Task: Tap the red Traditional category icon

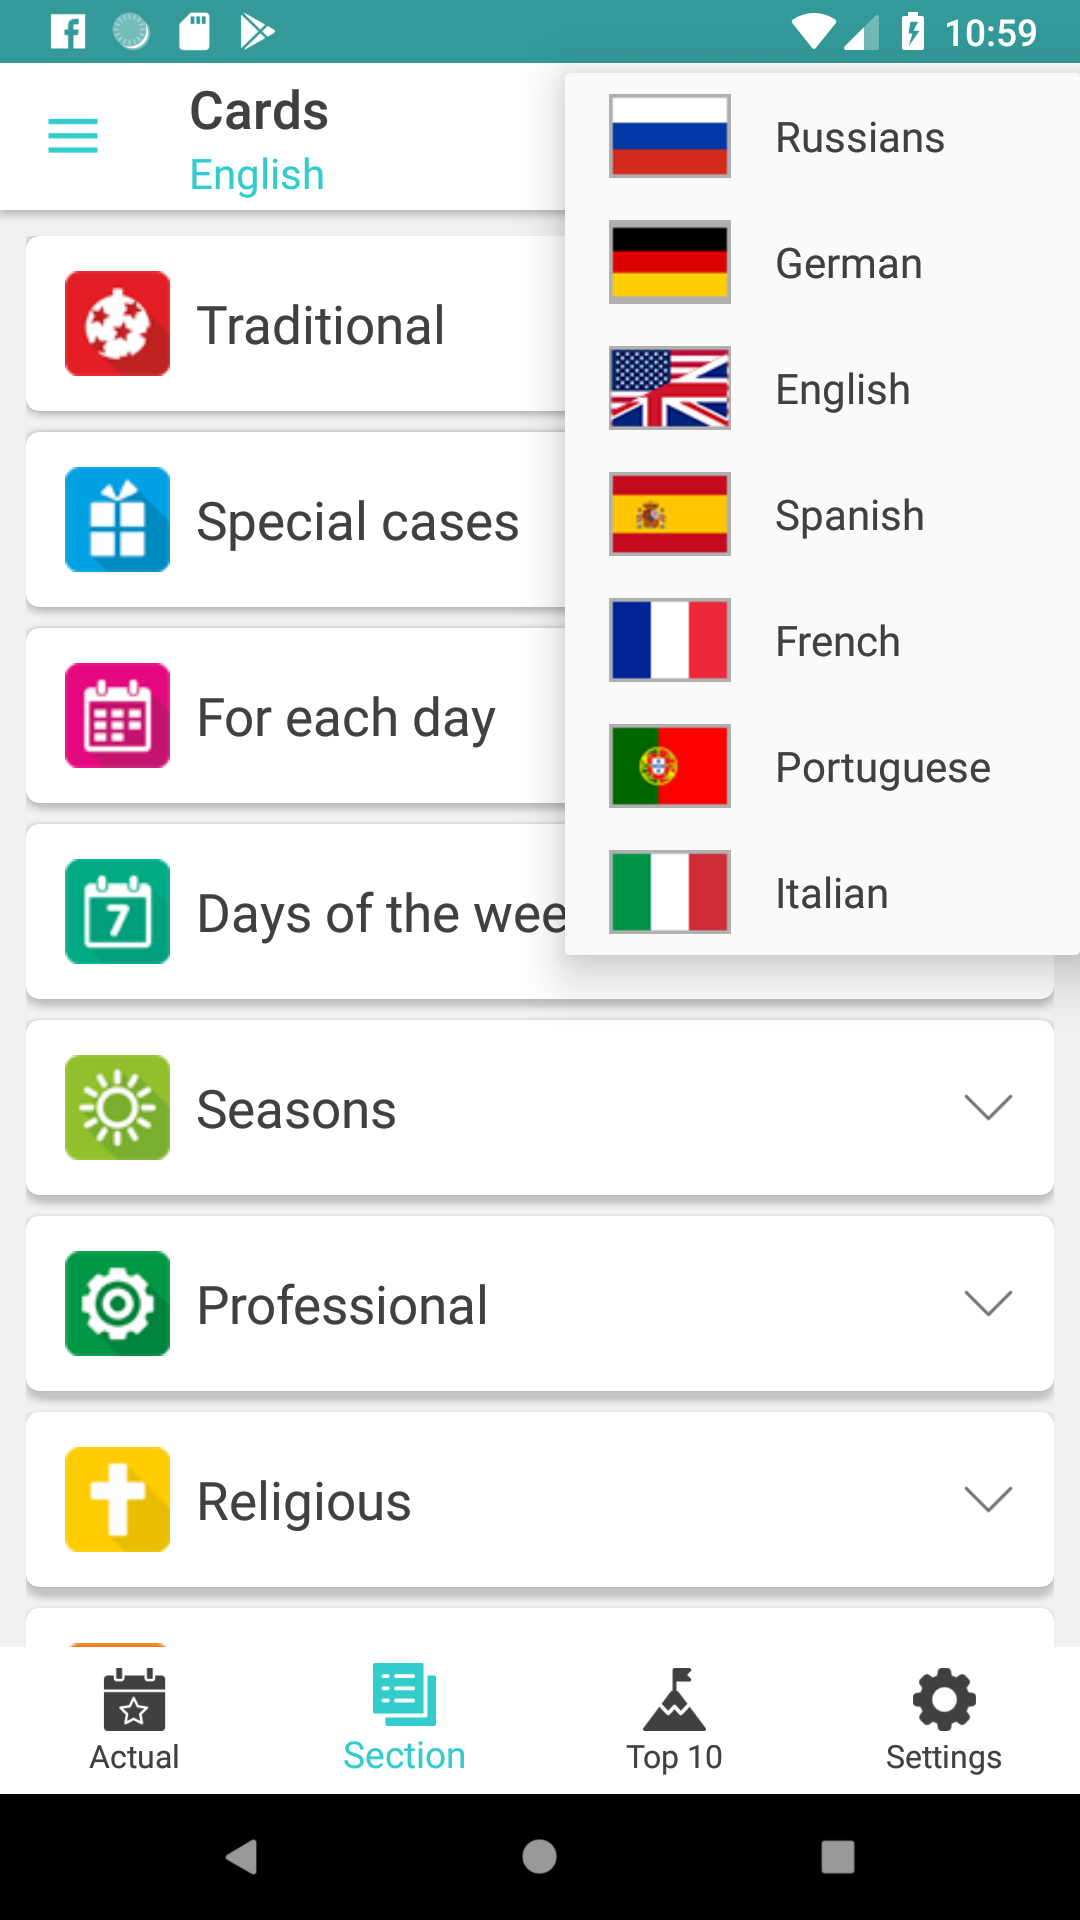Action: point(117,324)
